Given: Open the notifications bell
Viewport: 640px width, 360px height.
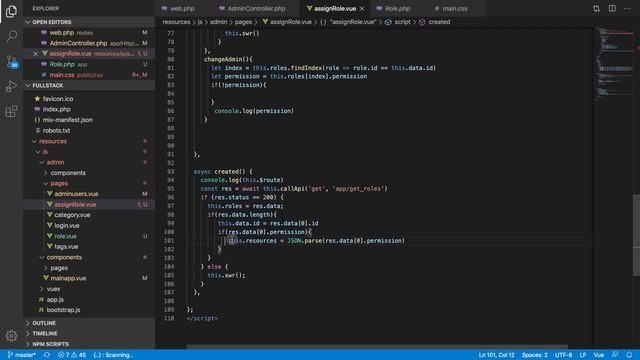Looking at the screenshot, I should (629, 355).
